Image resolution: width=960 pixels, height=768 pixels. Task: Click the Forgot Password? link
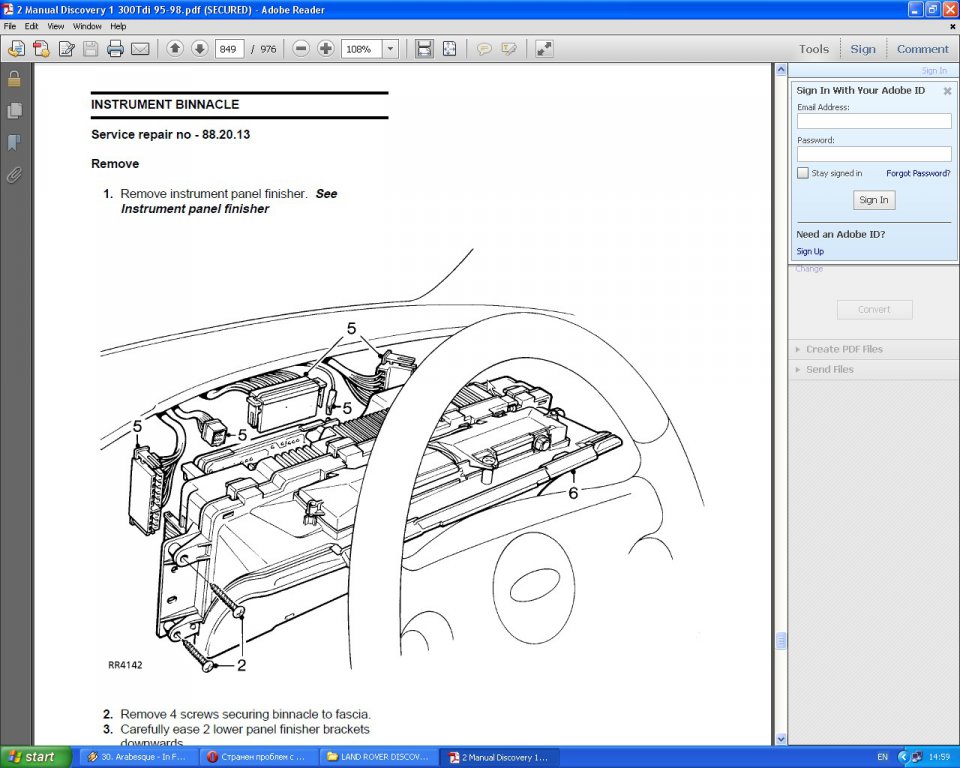[x=918, y=173]
